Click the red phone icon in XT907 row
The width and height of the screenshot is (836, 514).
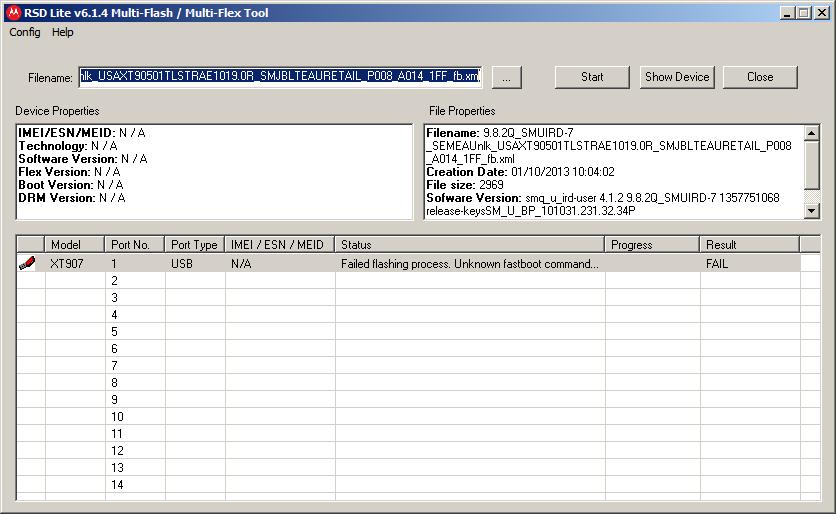pyautogui.click(x=27, y=263)
